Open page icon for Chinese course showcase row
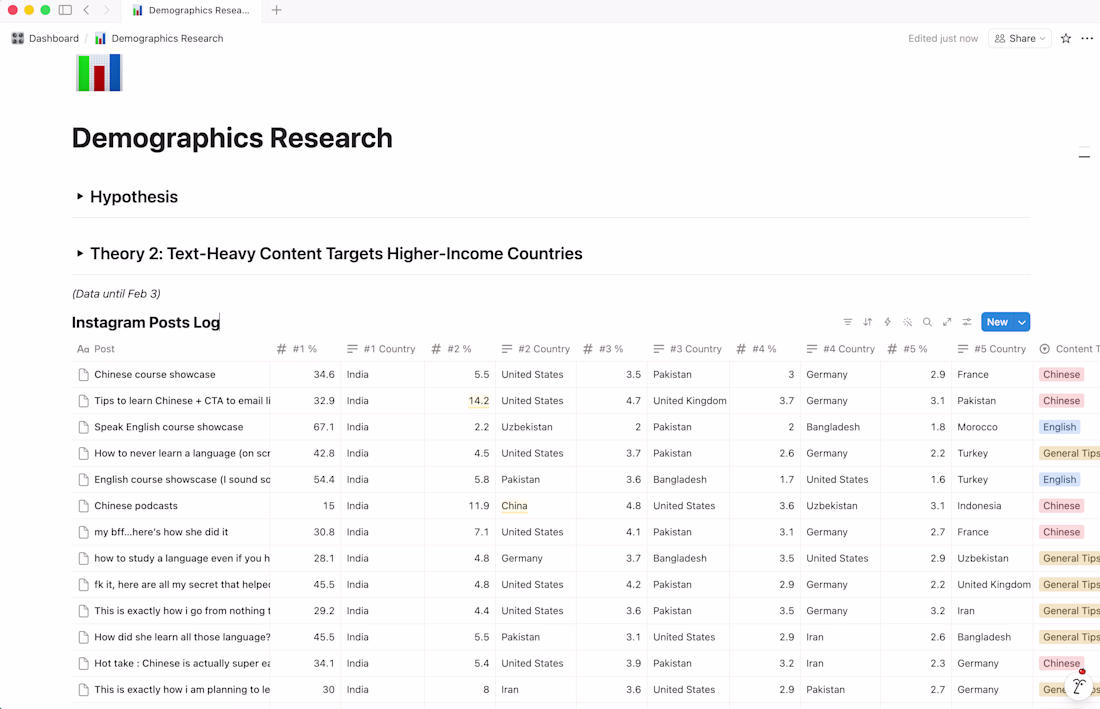Image resolution: width=1100 pixels, height=709 pixels. pos(83,374)
